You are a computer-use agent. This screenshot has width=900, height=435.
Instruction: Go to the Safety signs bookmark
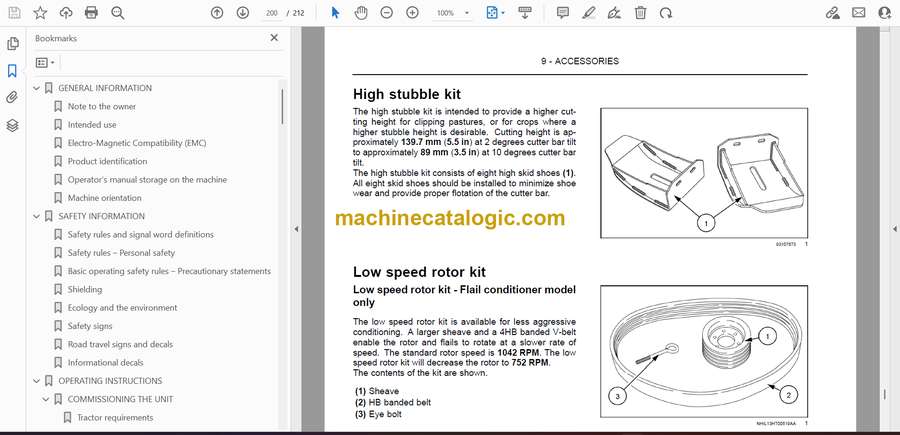[x=90, y=326]
